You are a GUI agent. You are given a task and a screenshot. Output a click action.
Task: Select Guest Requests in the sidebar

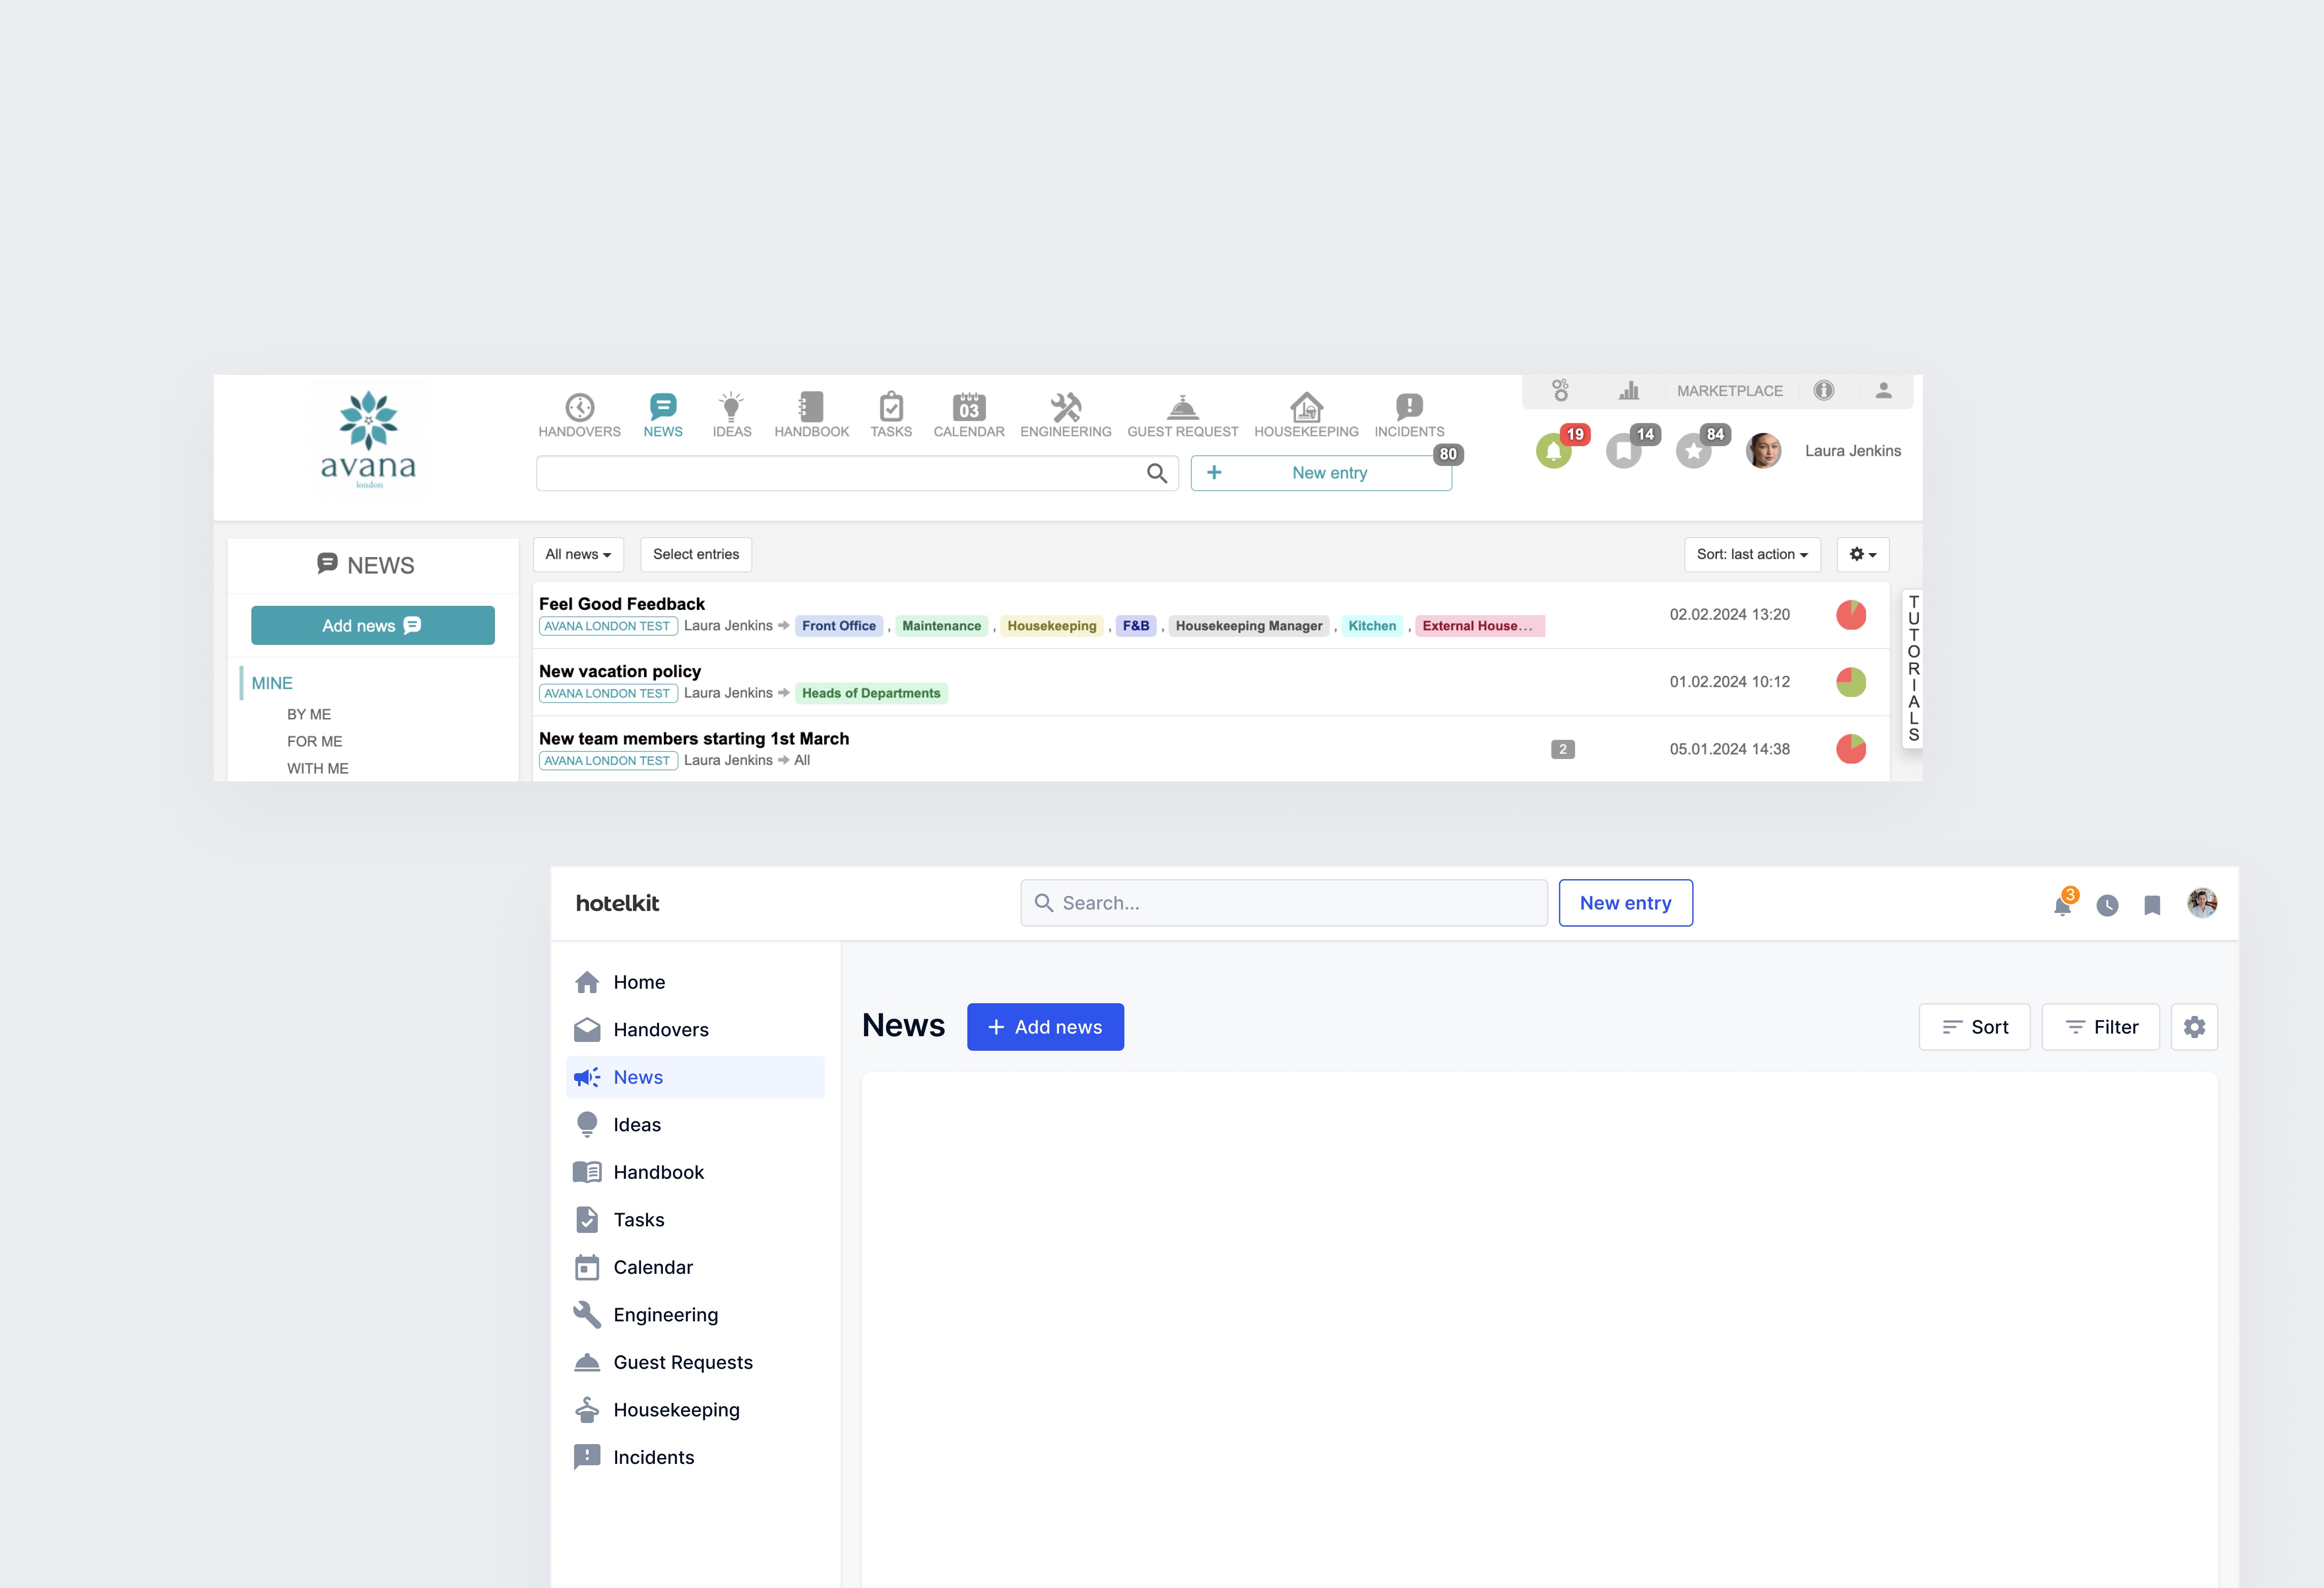point(683,1362)
